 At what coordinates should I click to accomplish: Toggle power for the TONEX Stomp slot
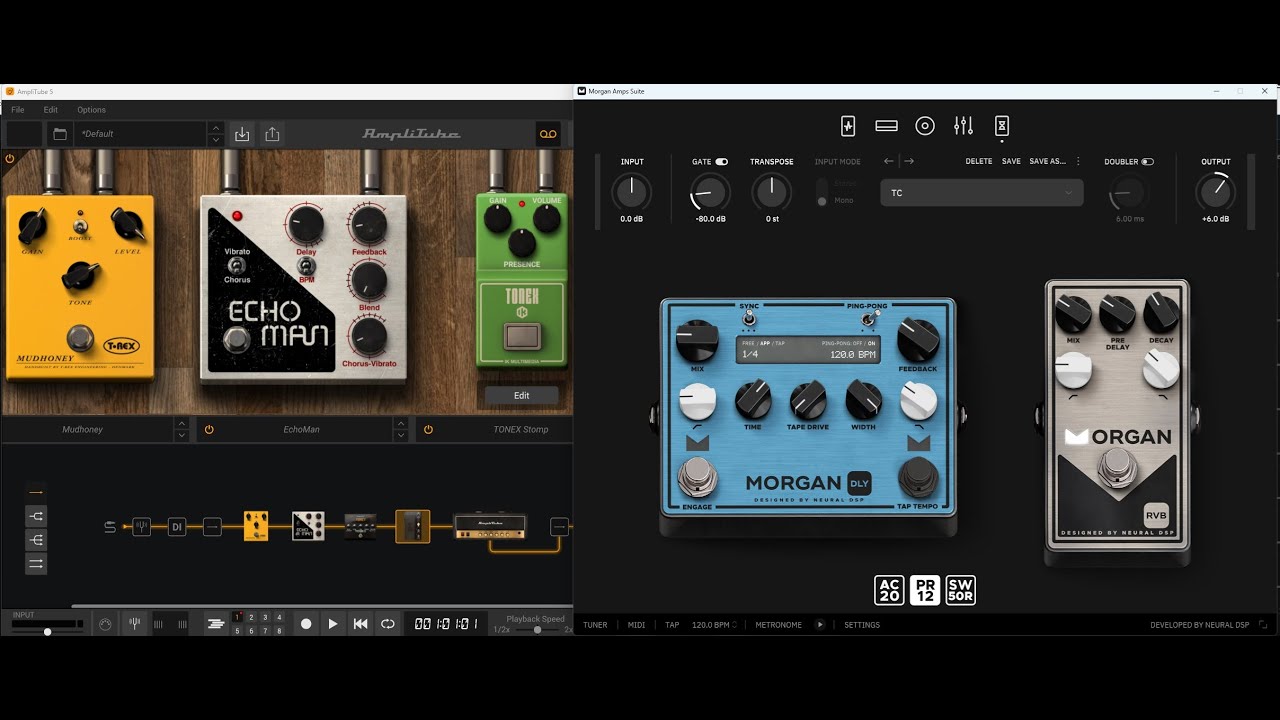pyautogui.click(x=428, y=429)
